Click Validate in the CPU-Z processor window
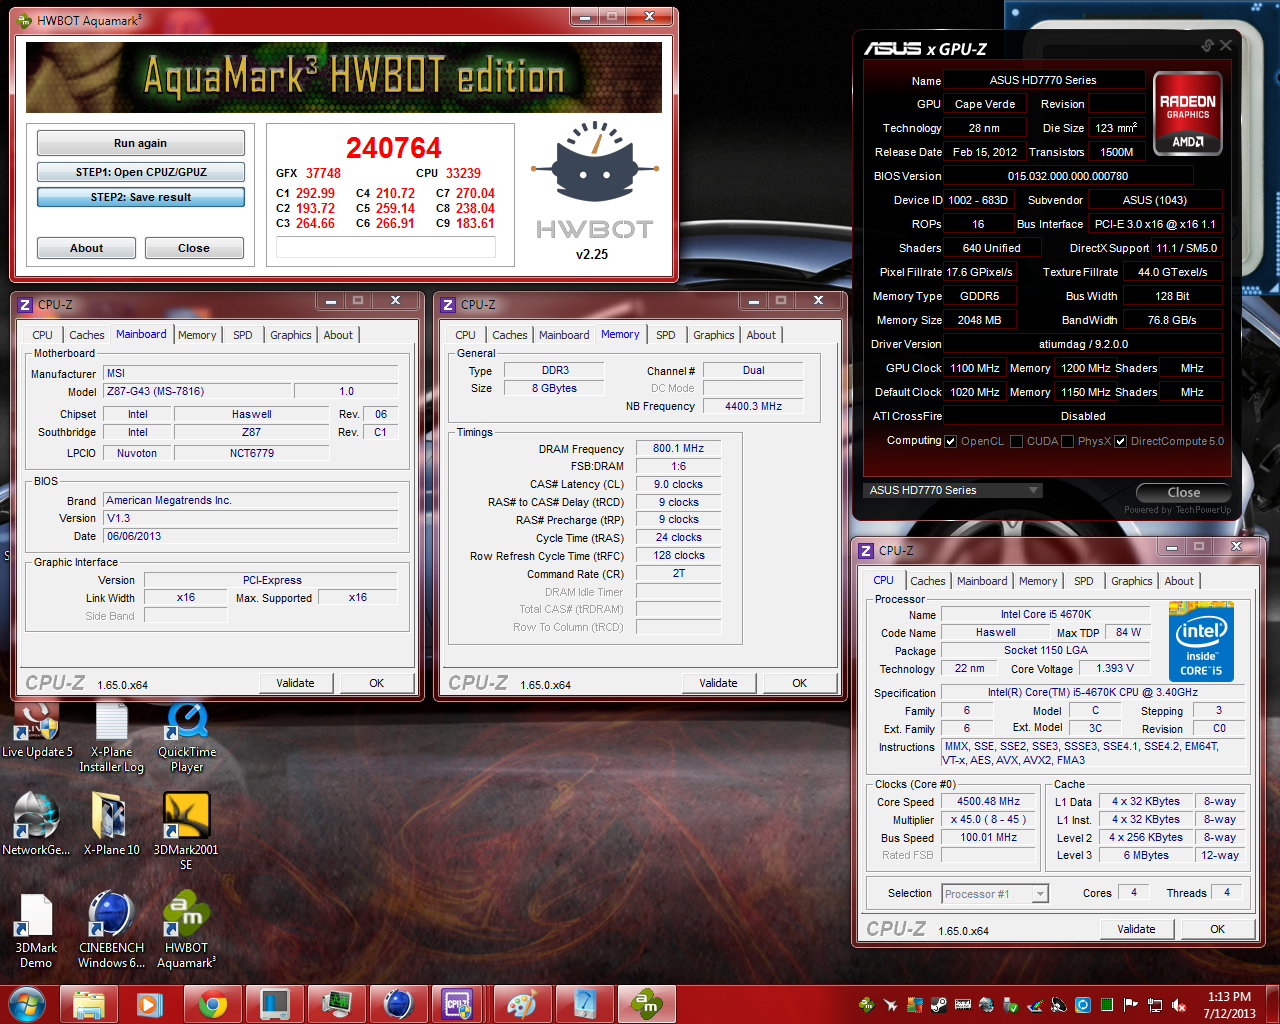Viewport: 1280px width, 1024px height. (1136, 929)
